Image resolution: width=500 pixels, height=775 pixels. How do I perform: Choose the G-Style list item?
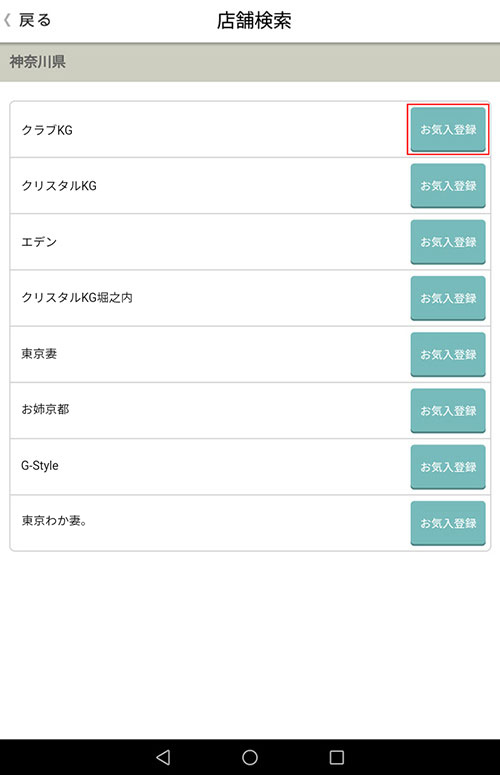tap(250, 467)
